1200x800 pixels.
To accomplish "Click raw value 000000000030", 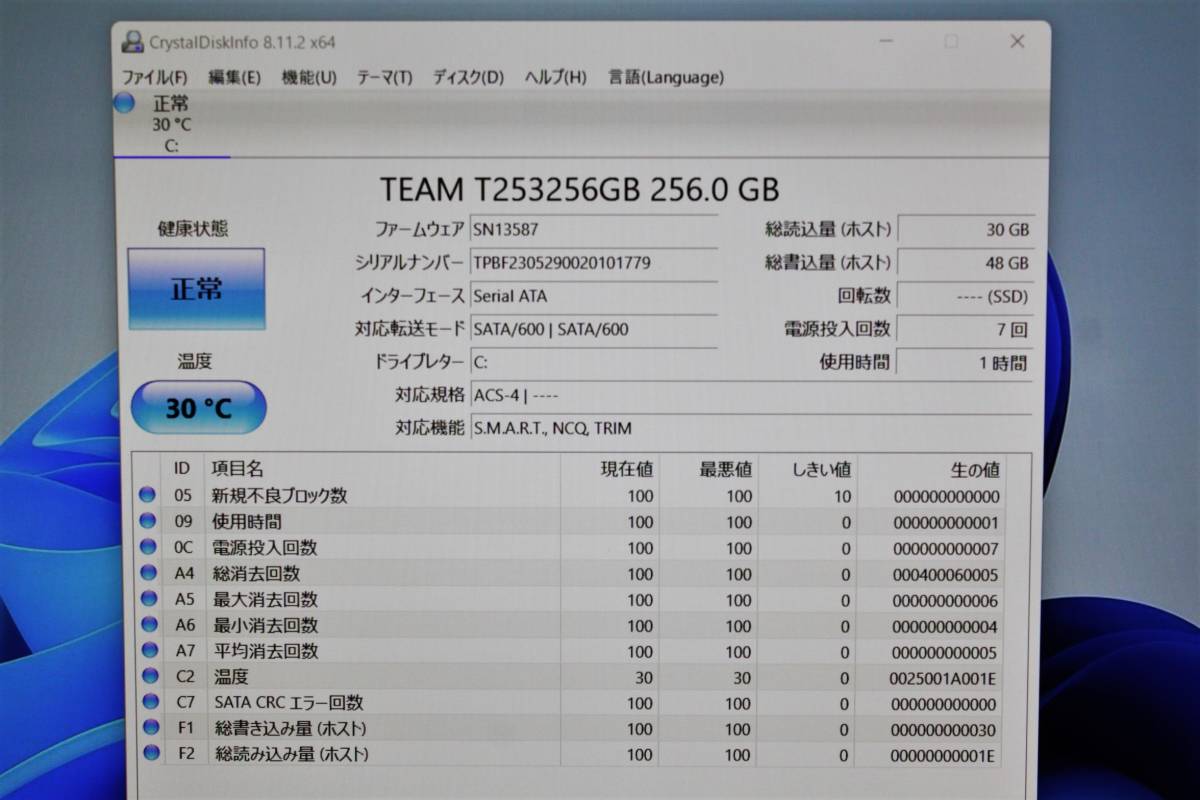I will pos(944,730).
